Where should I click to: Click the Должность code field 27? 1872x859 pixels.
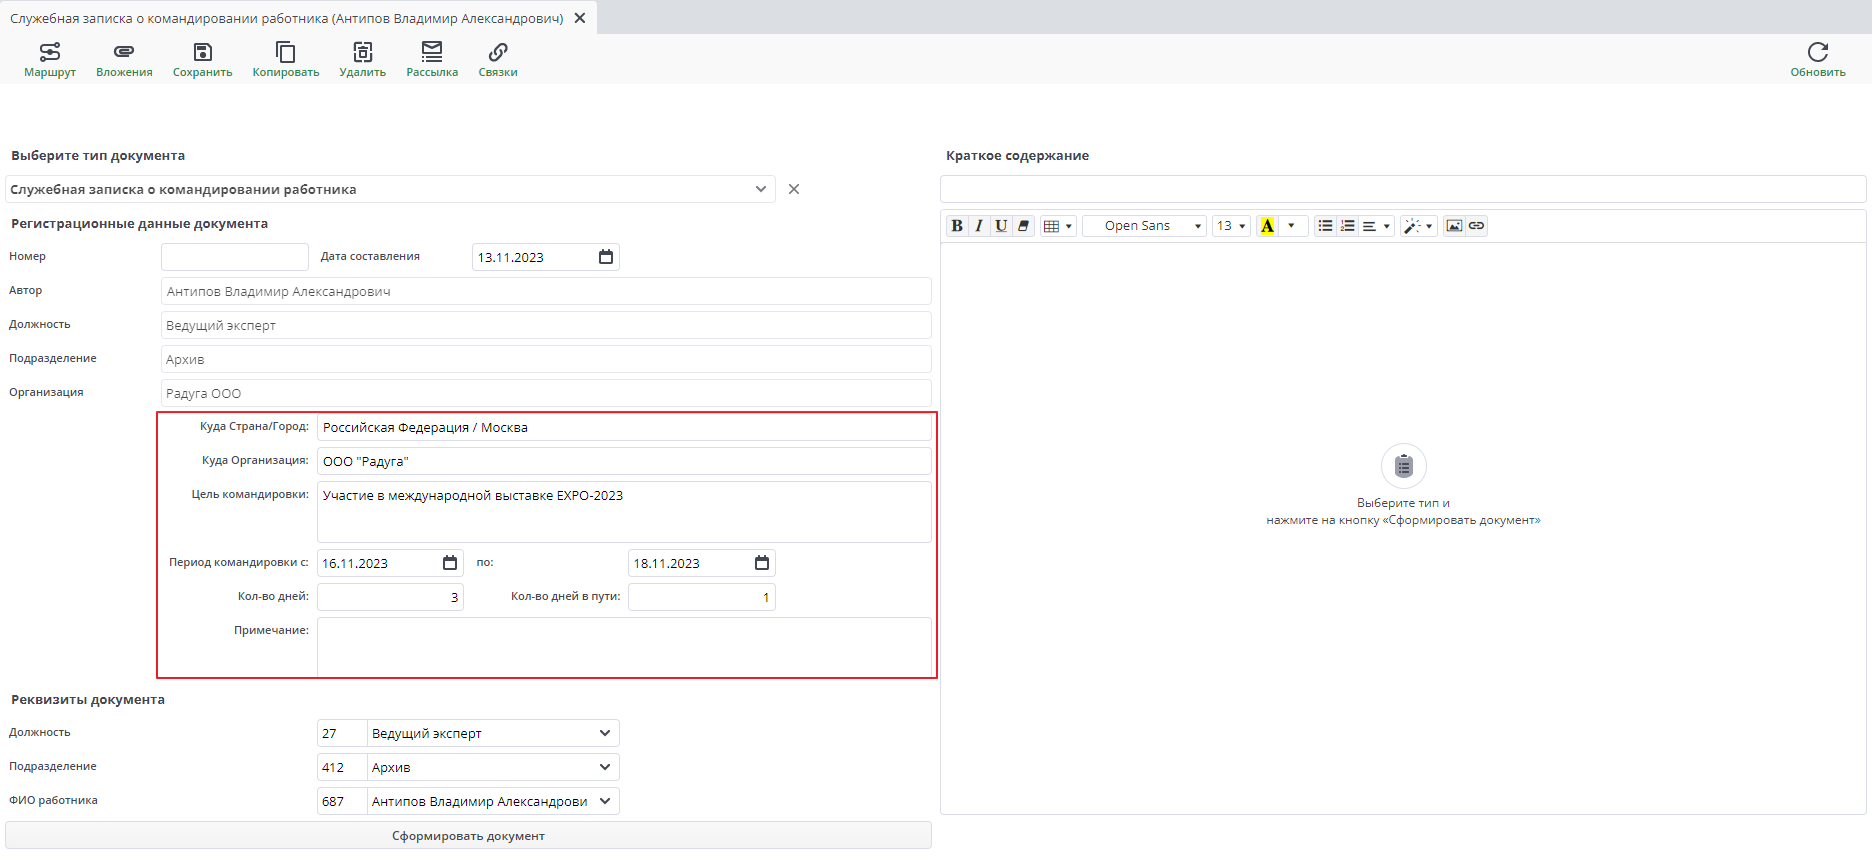click(x=342, y=733)
